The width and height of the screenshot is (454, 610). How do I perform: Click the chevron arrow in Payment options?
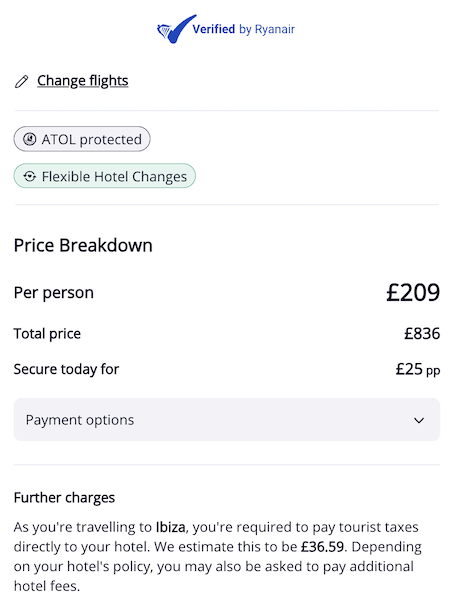419,421
